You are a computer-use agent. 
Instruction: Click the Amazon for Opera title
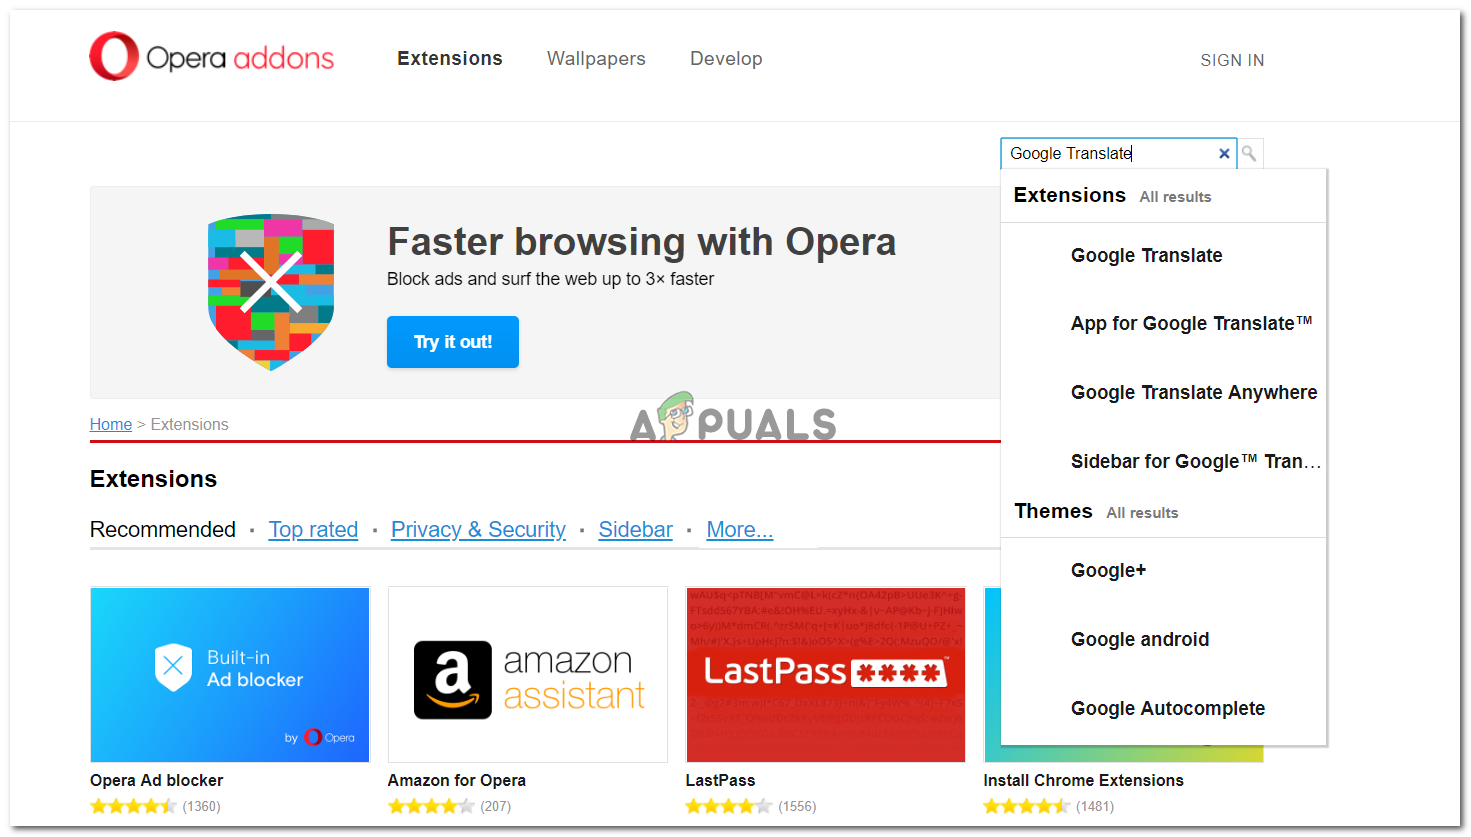point(456,780)
